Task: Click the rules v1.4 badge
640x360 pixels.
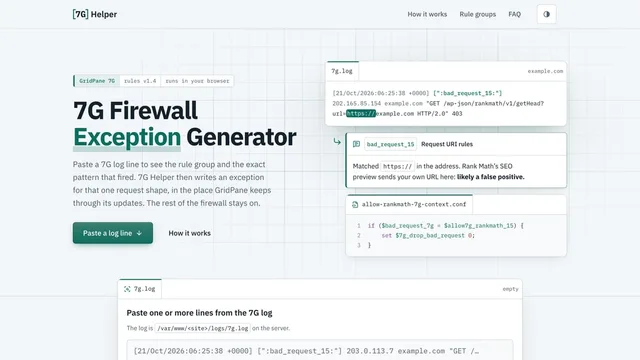Action: (140, 81)
